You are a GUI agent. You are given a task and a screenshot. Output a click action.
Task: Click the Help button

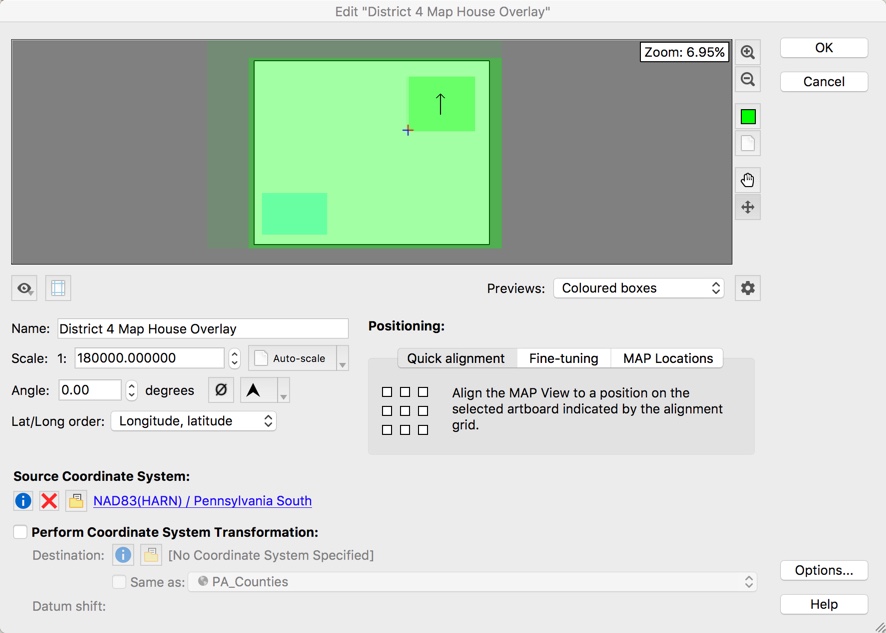click(824, 605)
